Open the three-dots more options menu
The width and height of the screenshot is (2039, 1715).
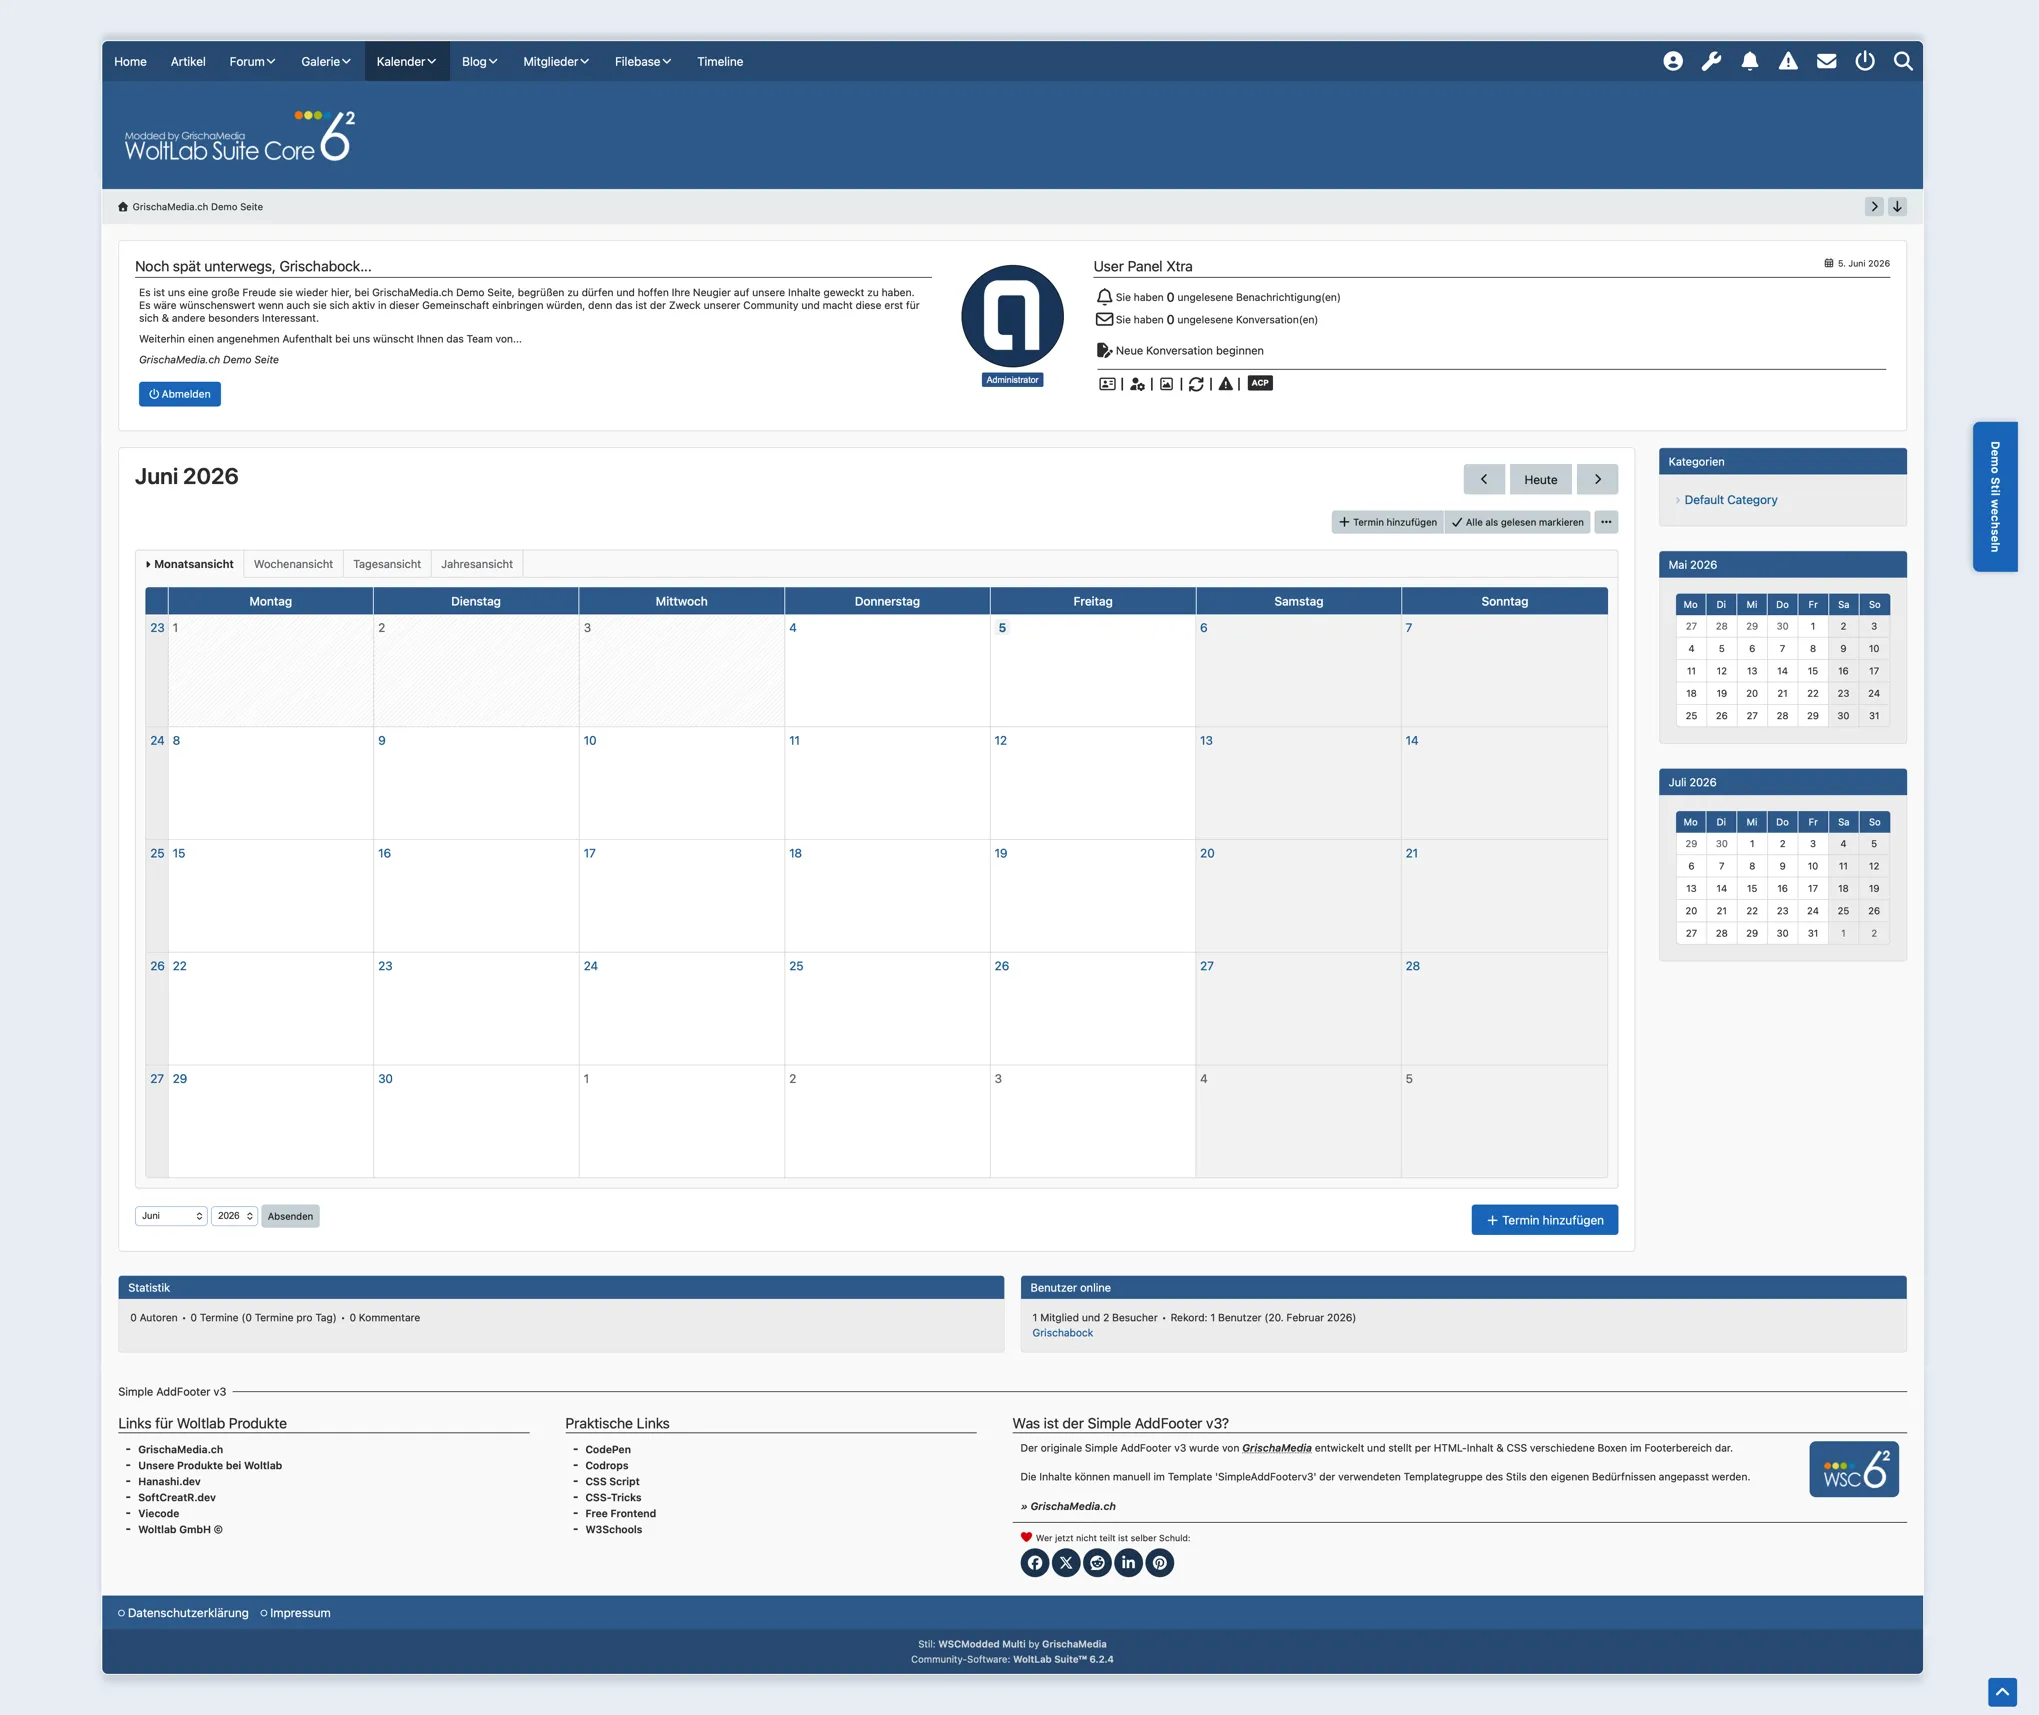click(1605, 522)
